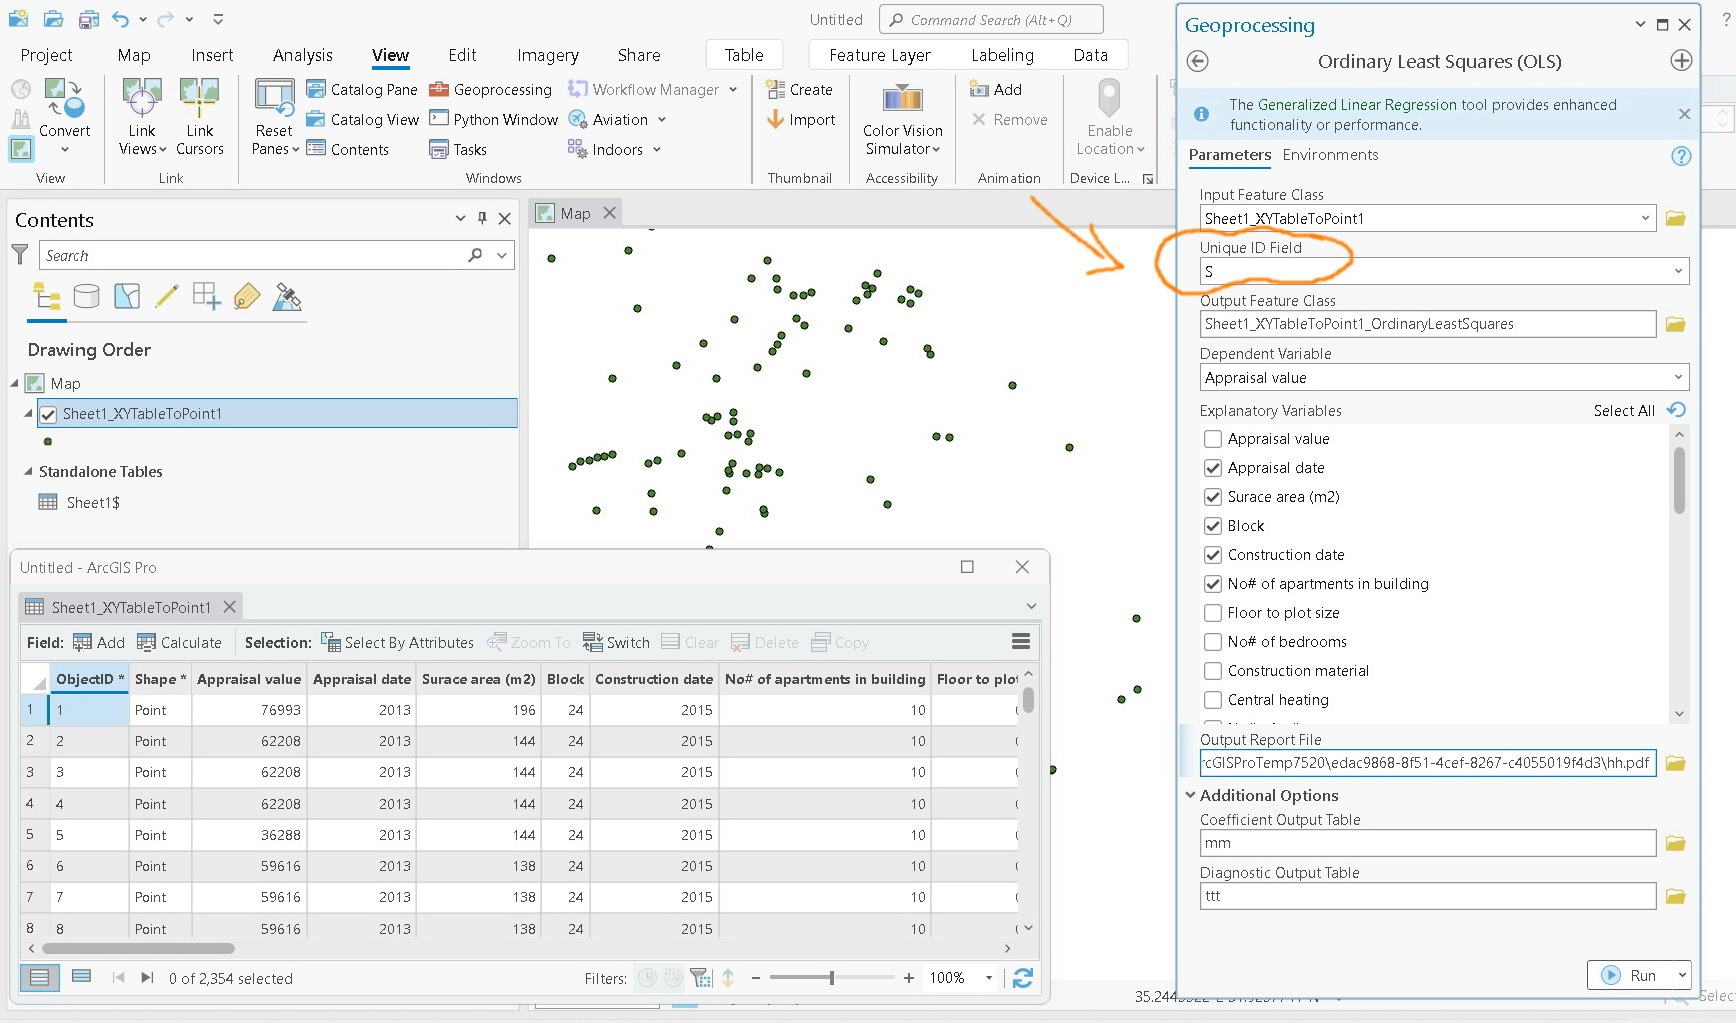1736x1023 pixels.
Task: Adjust the table zoom slider
Action: [831, 978]
